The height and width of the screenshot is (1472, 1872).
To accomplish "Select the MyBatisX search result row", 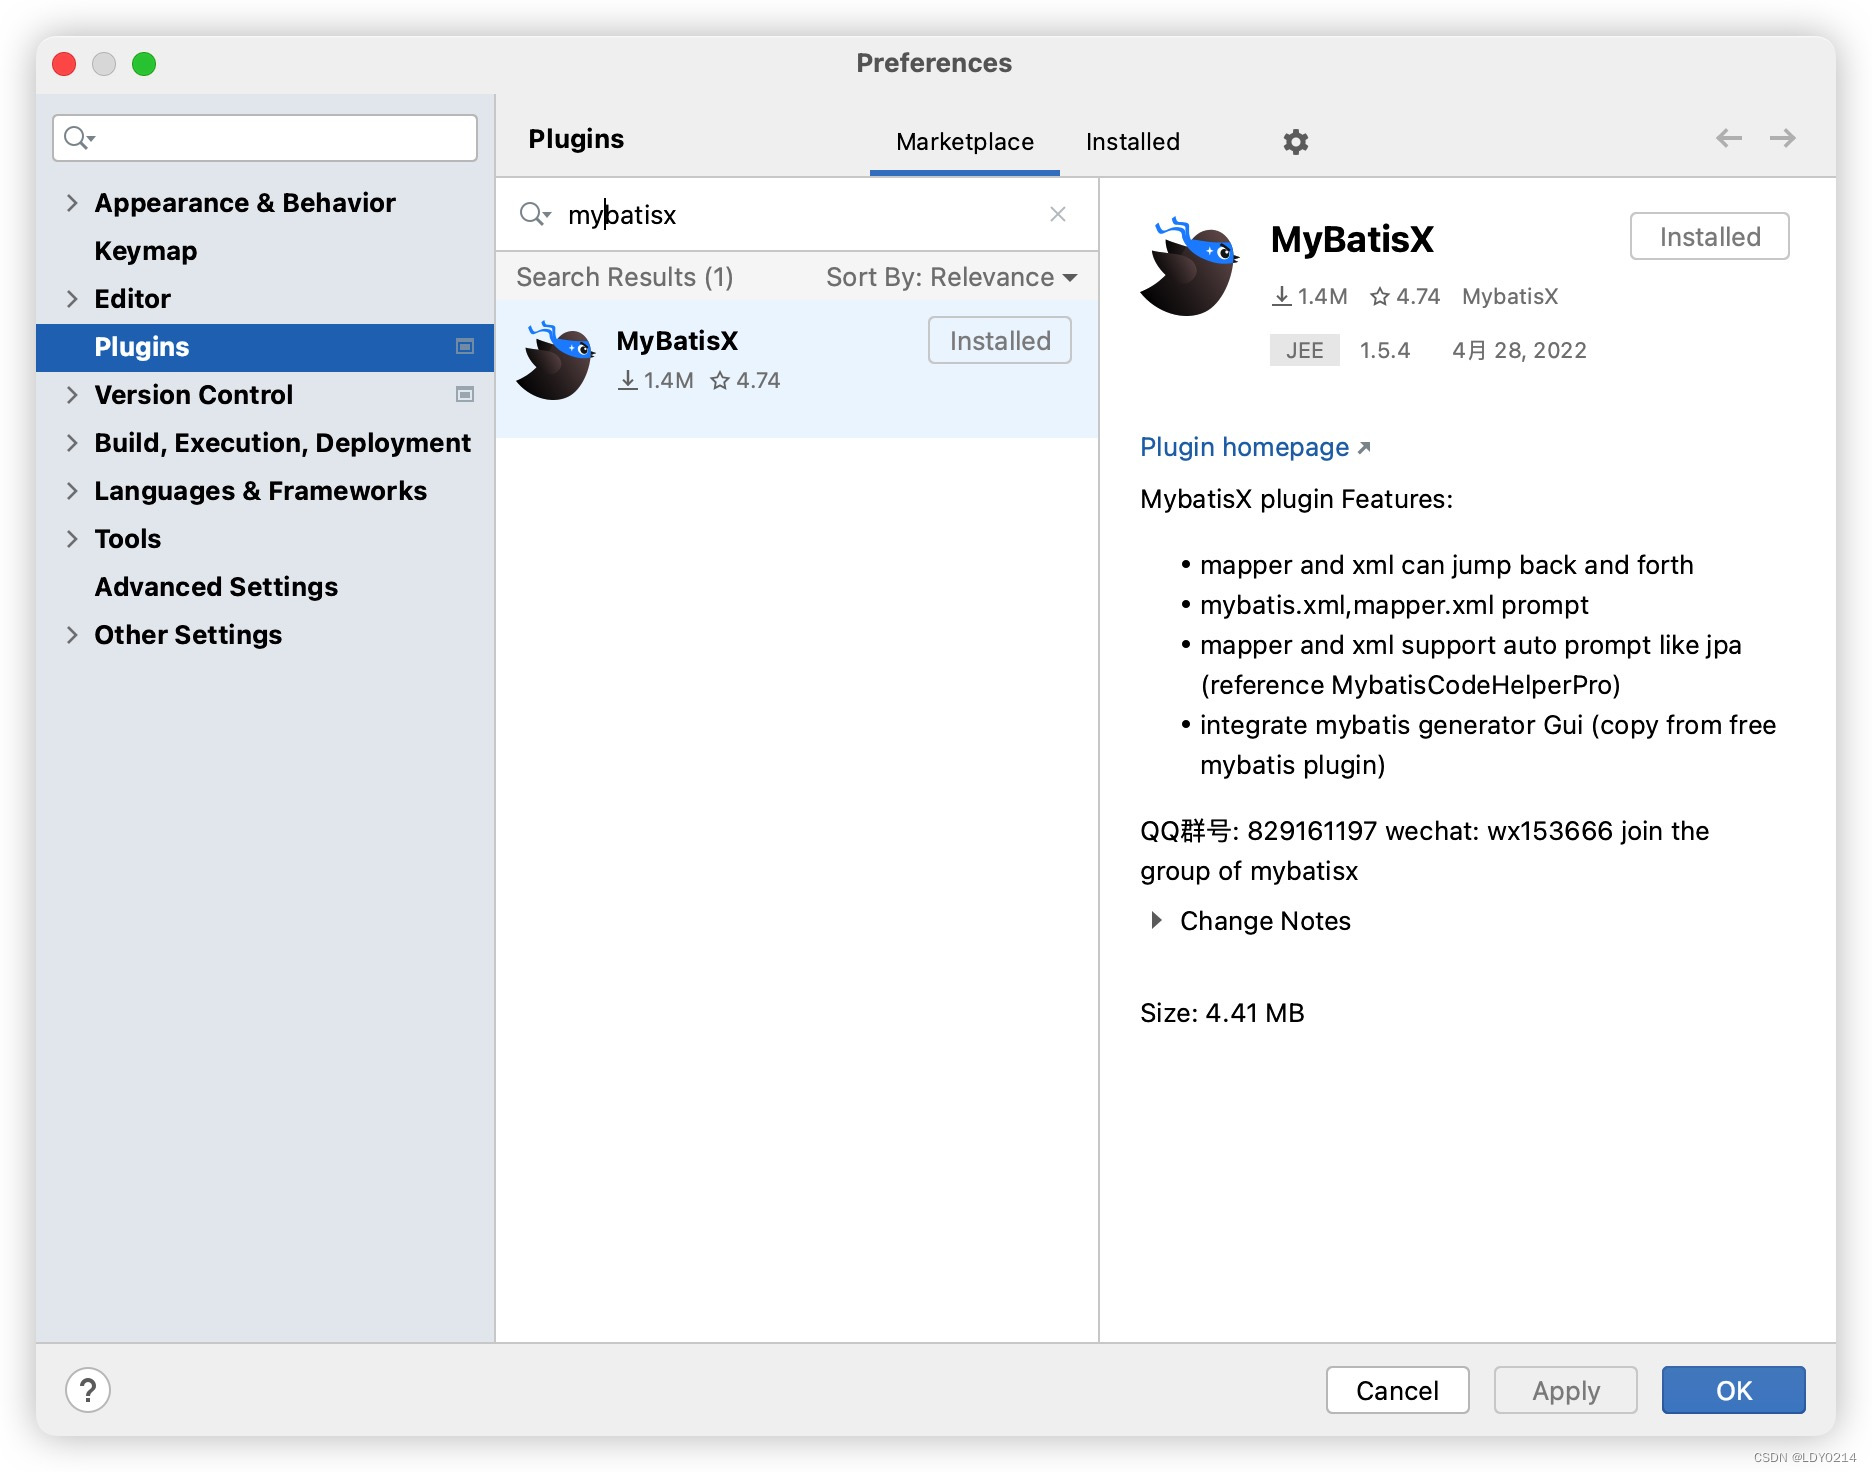I will (797, 369).
